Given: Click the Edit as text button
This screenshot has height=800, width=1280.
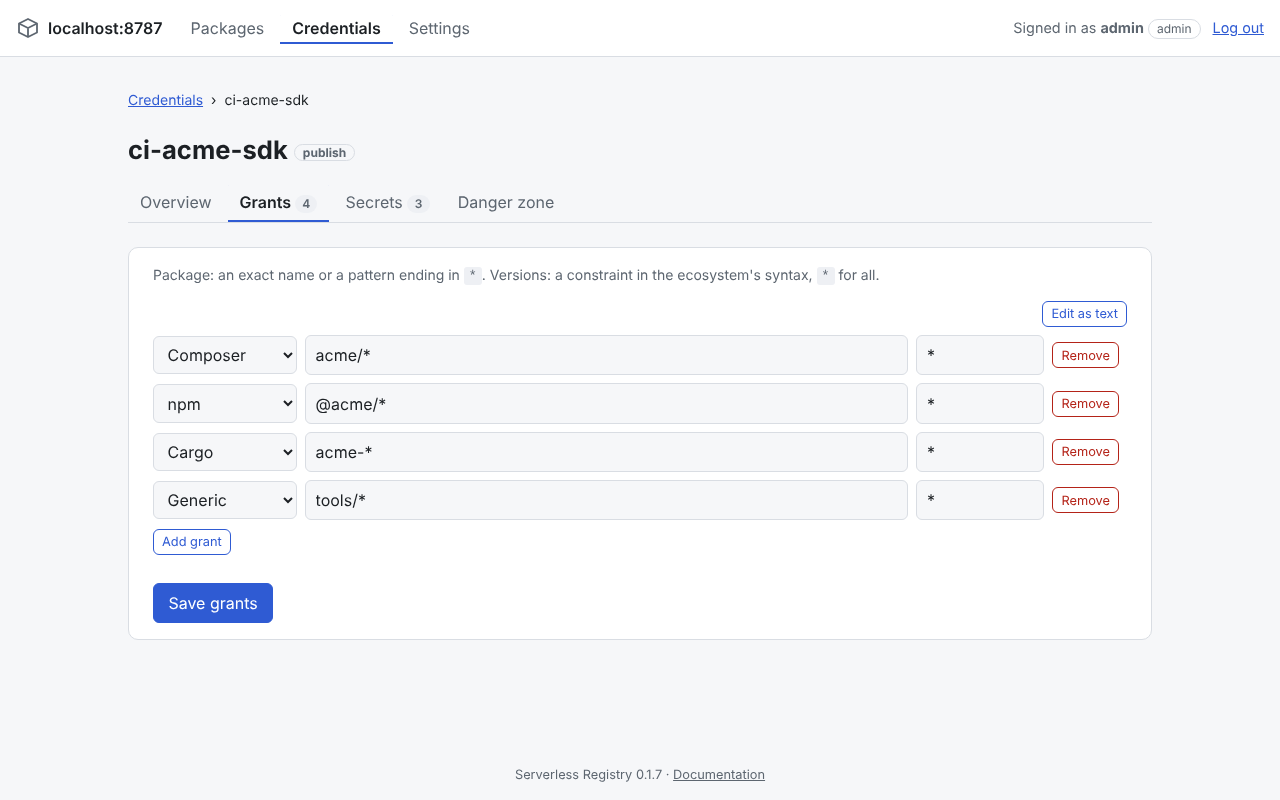Looking at the screenshot, I should point(1084,314).
